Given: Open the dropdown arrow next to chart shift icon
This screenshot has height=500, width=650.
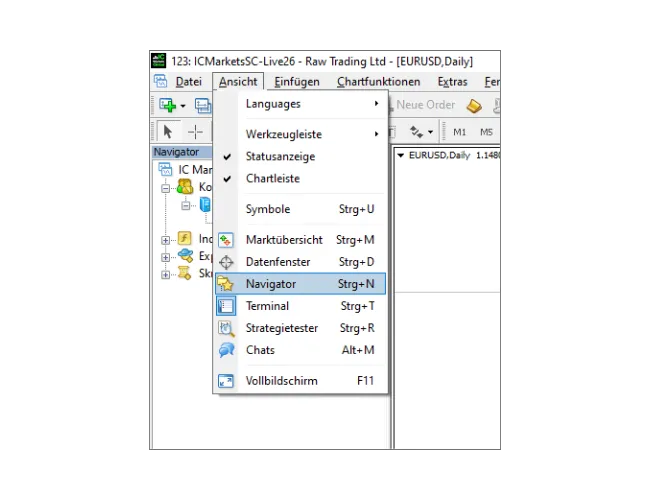Looking at the screenshot, I should [430, 132].
